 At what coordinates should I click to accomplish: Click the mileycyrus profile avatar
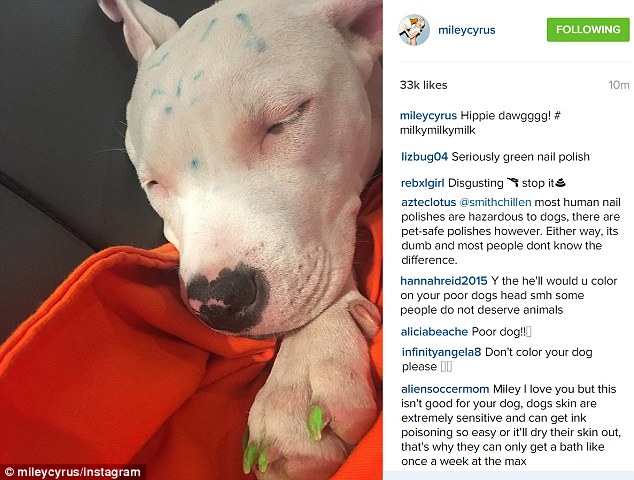(x=414, y=30)
